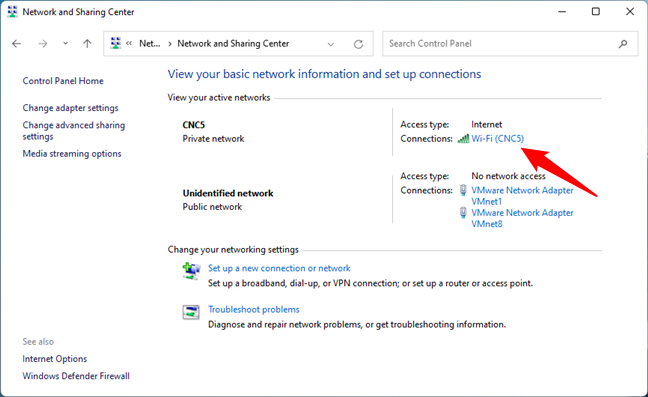Select the Net... breadcrumb item
The image size is (648, 397).
coord(150,43)
